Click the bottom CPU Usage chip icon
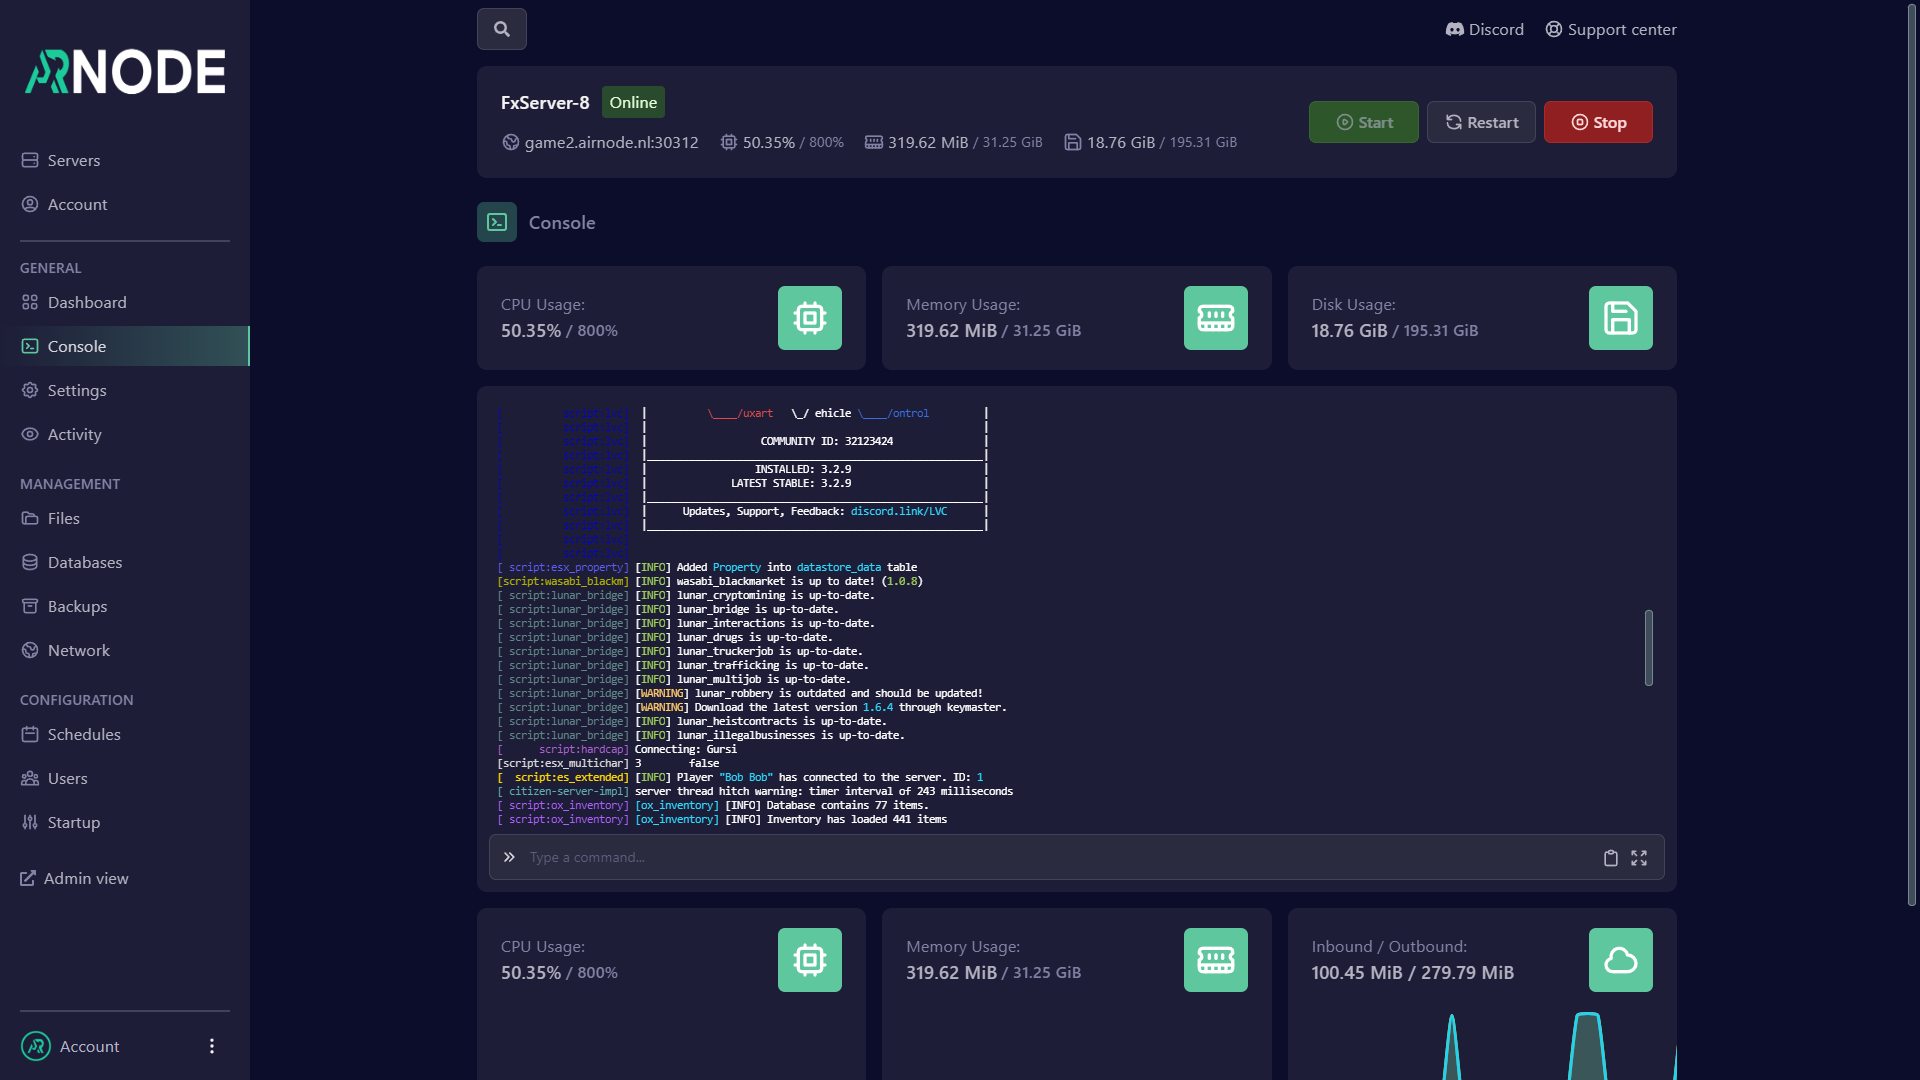This screenshot has width=1920, height=1080. click(810, 960)
